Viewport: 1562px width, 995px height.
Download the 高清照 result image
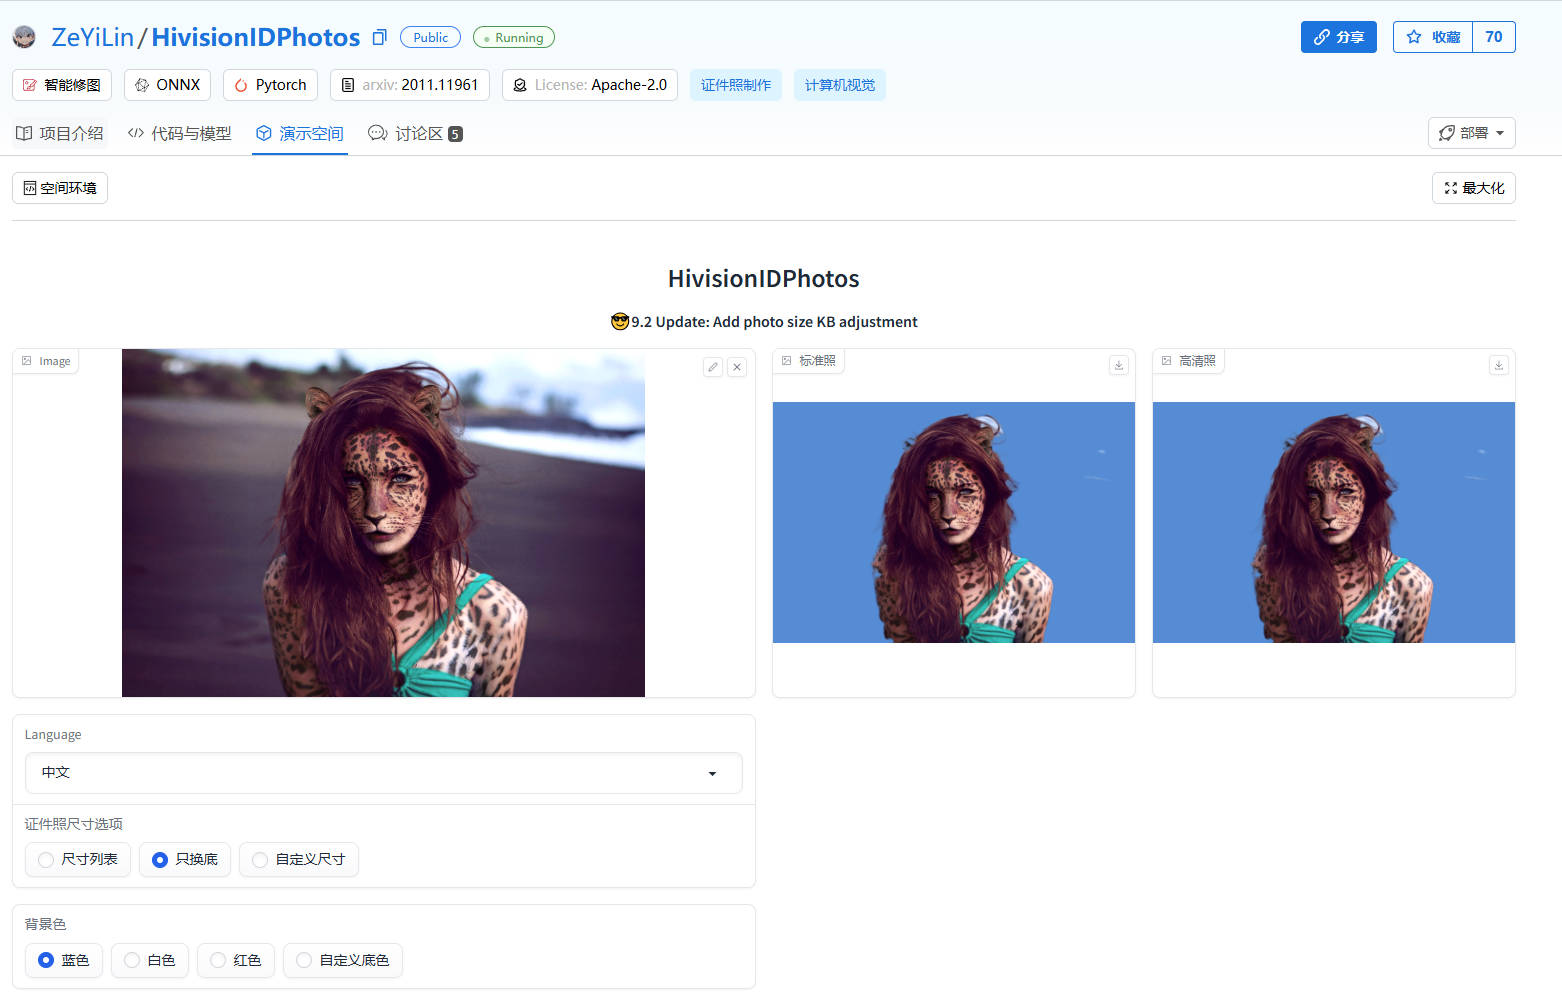tap(1499, 365)
